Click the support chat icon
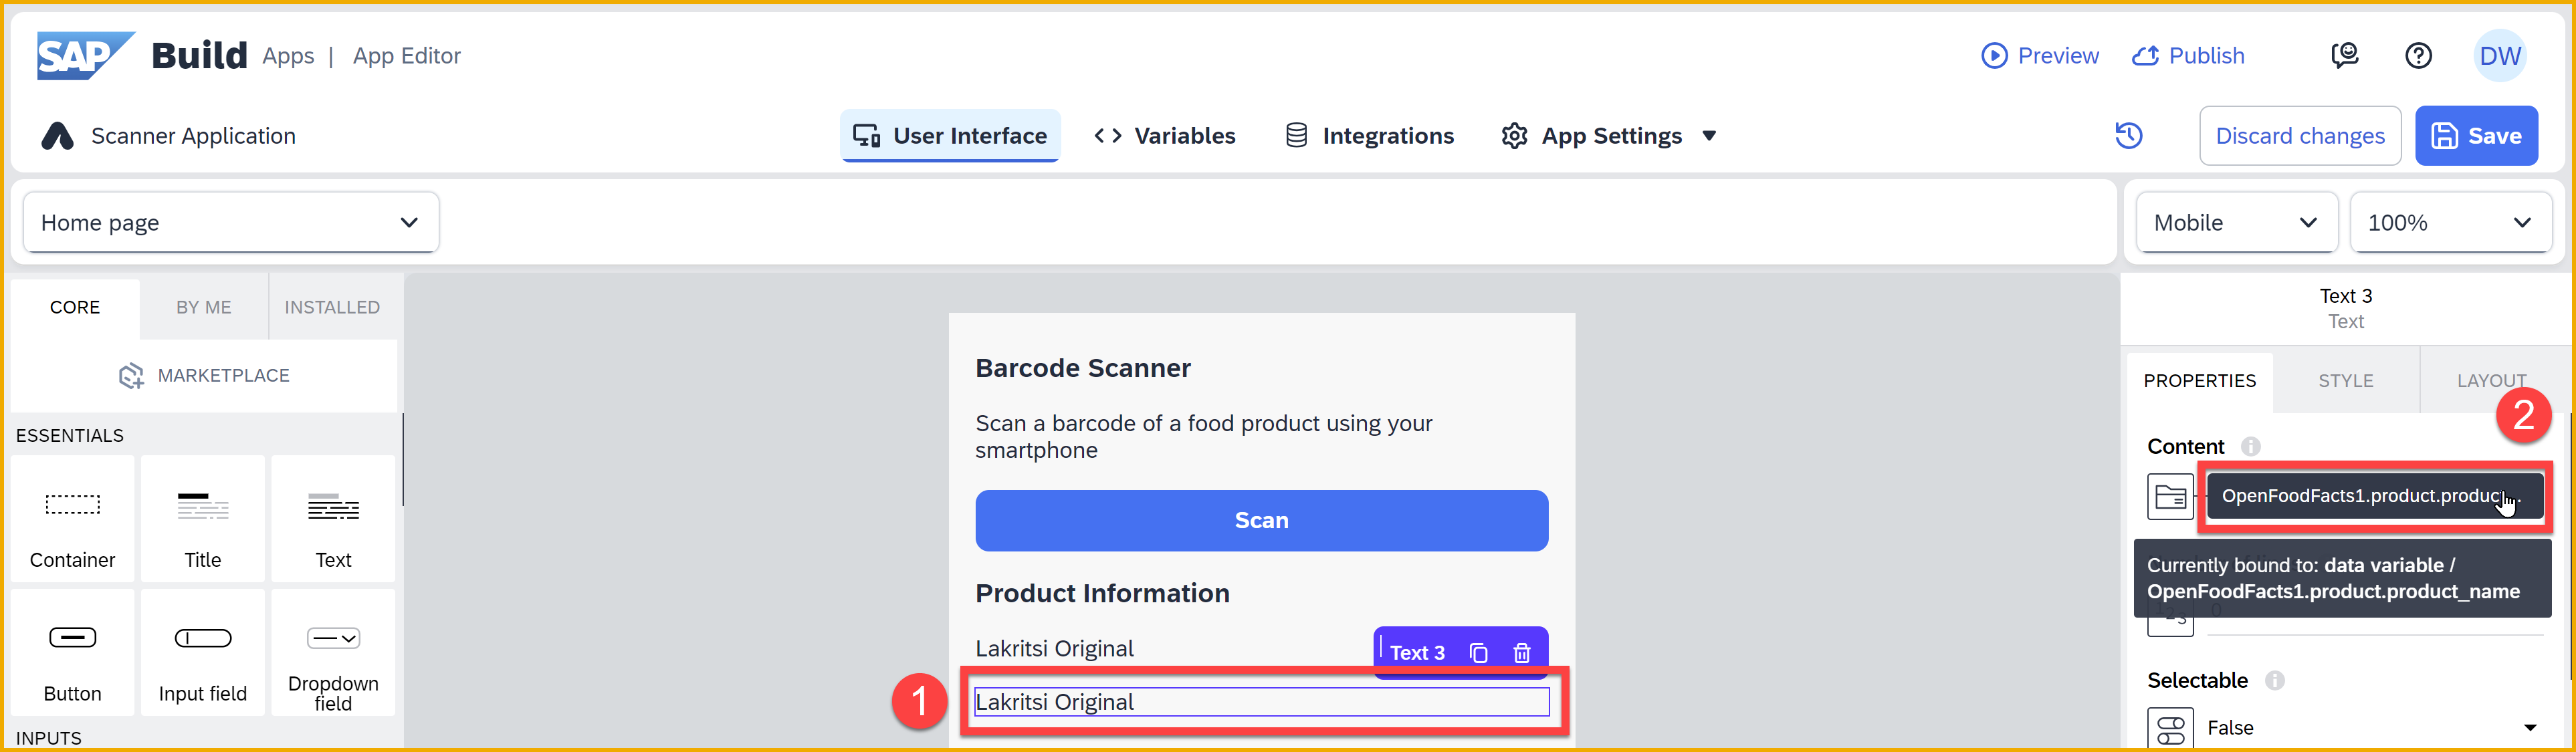This screenshot has width=2576, height=752. 2344,56
